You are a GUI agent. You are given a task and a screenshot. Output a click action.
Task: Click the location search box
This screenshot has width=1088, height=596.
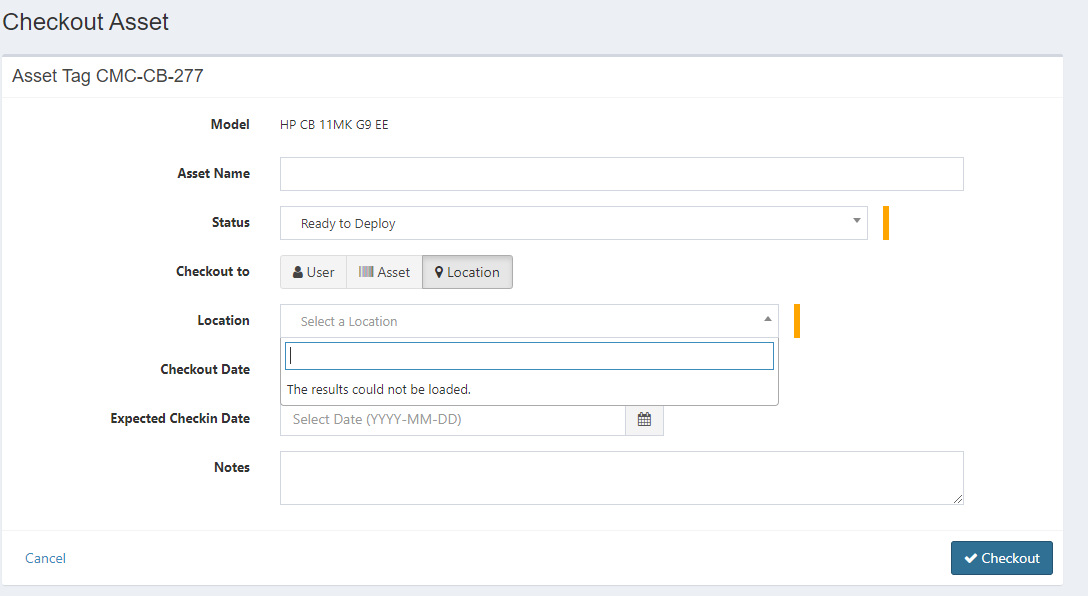click(529, 356)
